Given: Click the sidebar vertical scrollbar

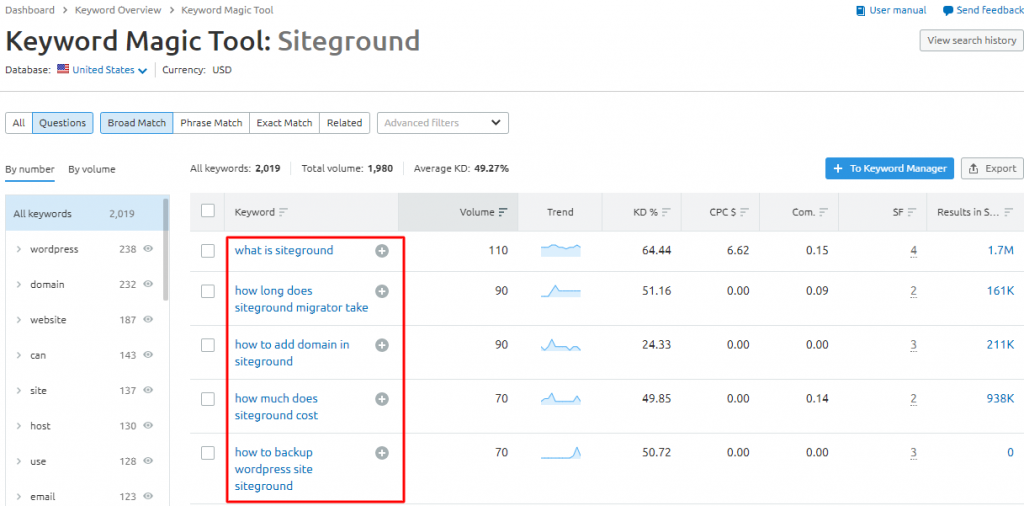Looking at the screenshot, I should pyautogui.click(x=167, y=248).
